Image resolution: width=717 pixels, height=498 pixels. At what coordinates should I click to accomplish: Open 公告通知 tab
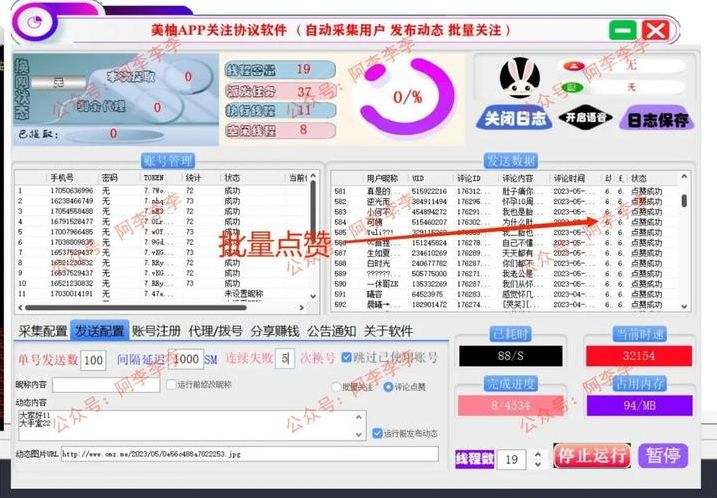click(x=332, y=331)
